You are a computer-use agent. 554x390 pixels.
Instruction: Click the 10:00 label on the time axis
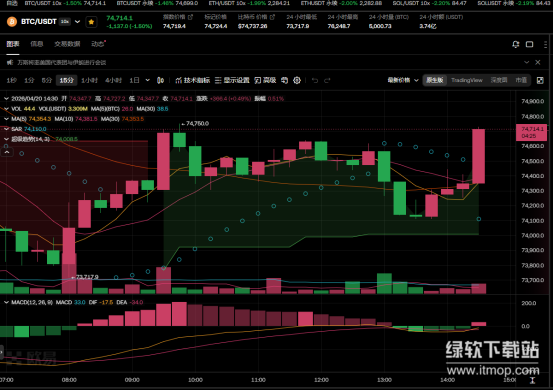(x=195, y=380)
